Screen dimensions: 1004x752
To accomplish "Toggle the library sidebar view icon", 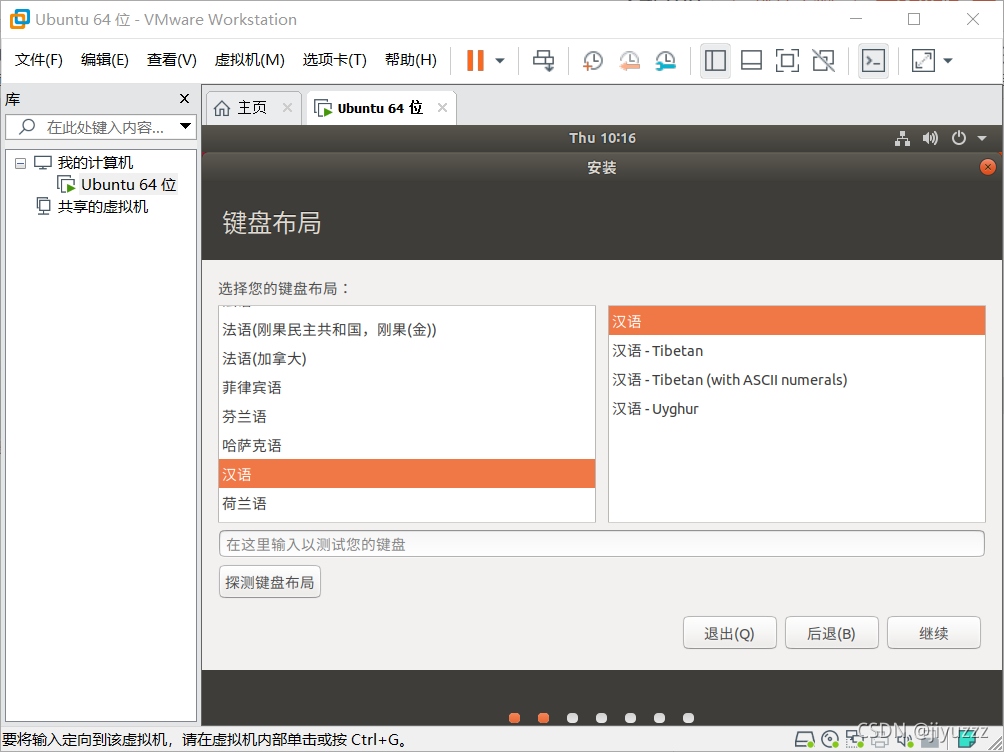I will click(715, 61).
